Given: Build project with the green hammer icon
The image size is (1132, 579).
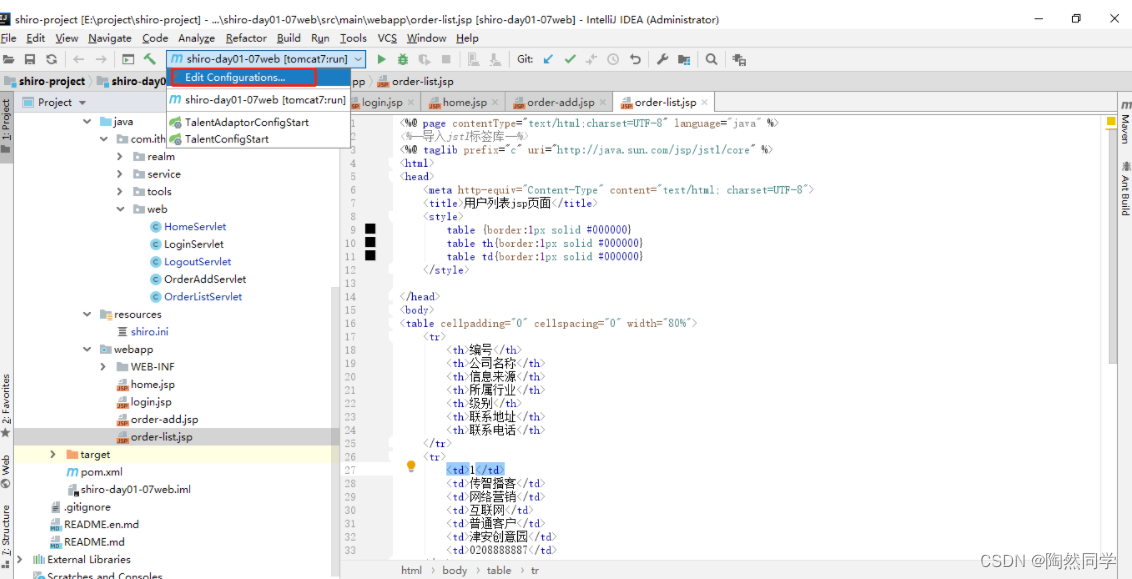Looking at the screenshot, I should coord(150,59).
